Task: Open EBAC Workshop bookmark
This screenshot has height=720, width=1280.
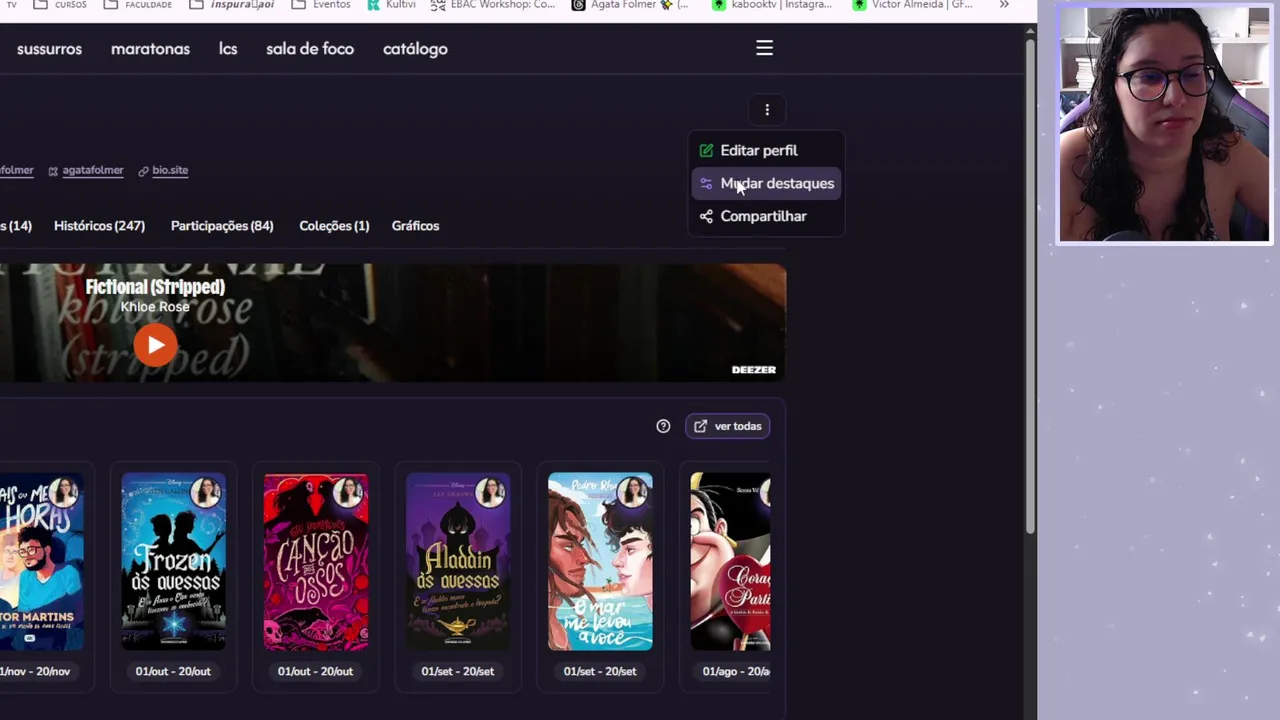Action: coord(493,5)
